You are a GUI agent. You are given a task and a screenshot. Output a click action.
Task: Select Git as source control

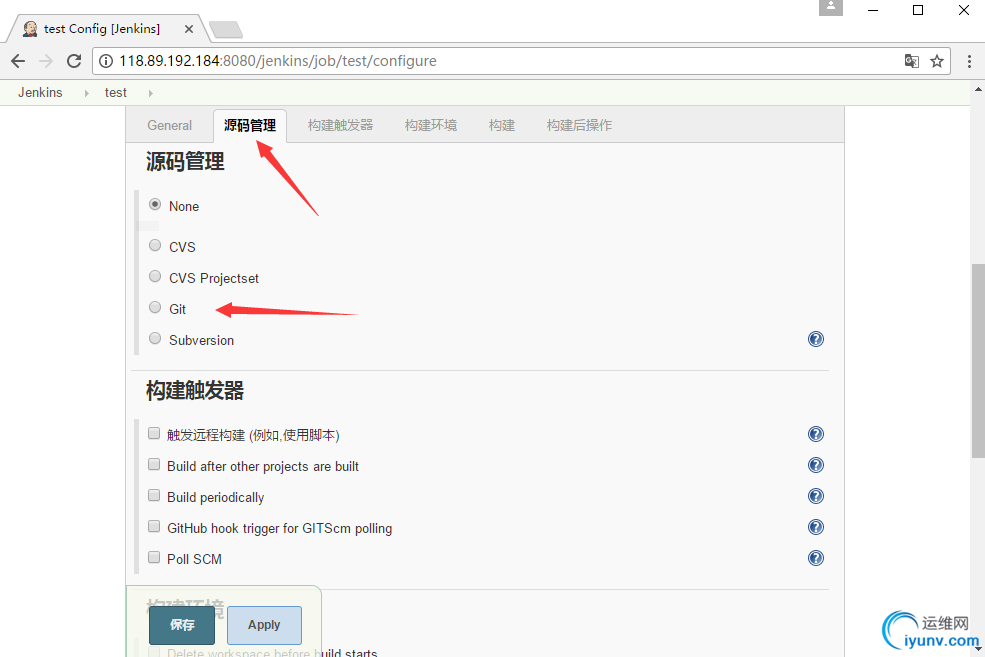coord(155,307)
